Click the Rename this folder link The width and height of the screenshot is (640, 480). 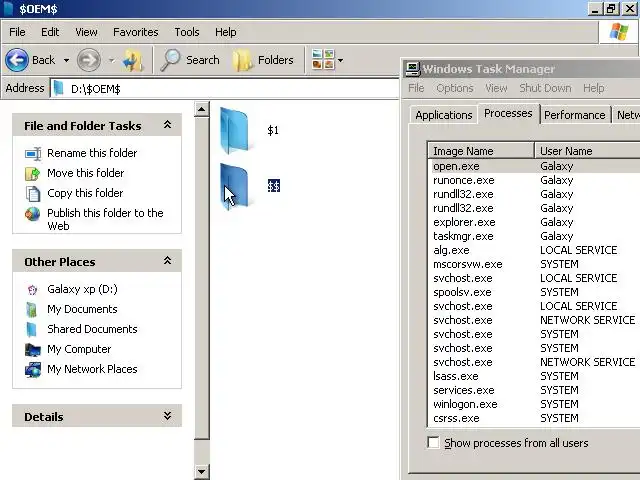click(92, 153)
